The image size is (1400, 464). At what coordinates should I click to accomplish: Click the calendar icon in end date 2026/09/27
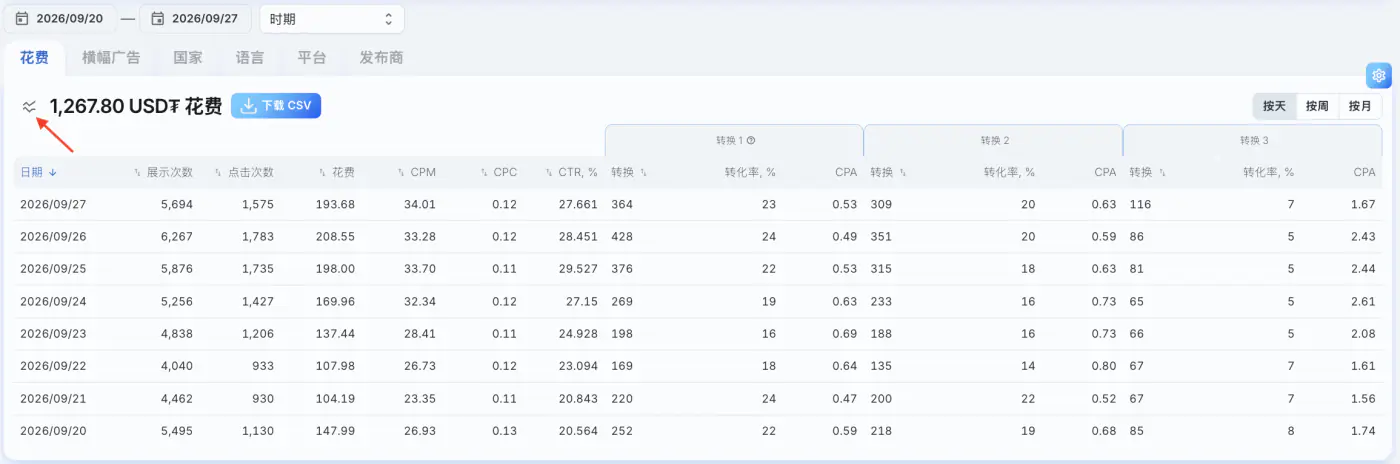point(157,18)
